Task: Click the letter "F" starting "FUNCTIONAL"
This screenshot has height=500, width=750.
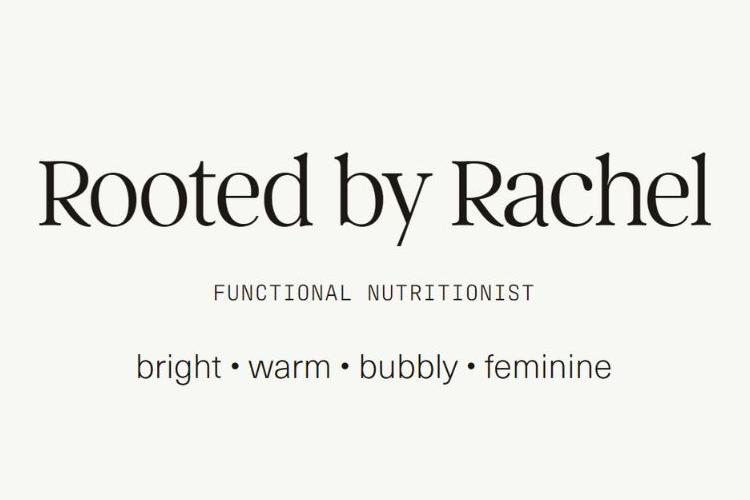Action: coord(219,293)
